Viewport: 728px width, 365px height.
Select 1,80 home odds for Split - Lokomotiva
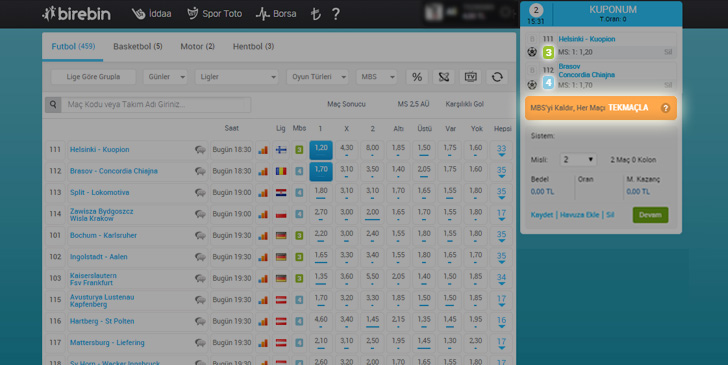point(321,192)
